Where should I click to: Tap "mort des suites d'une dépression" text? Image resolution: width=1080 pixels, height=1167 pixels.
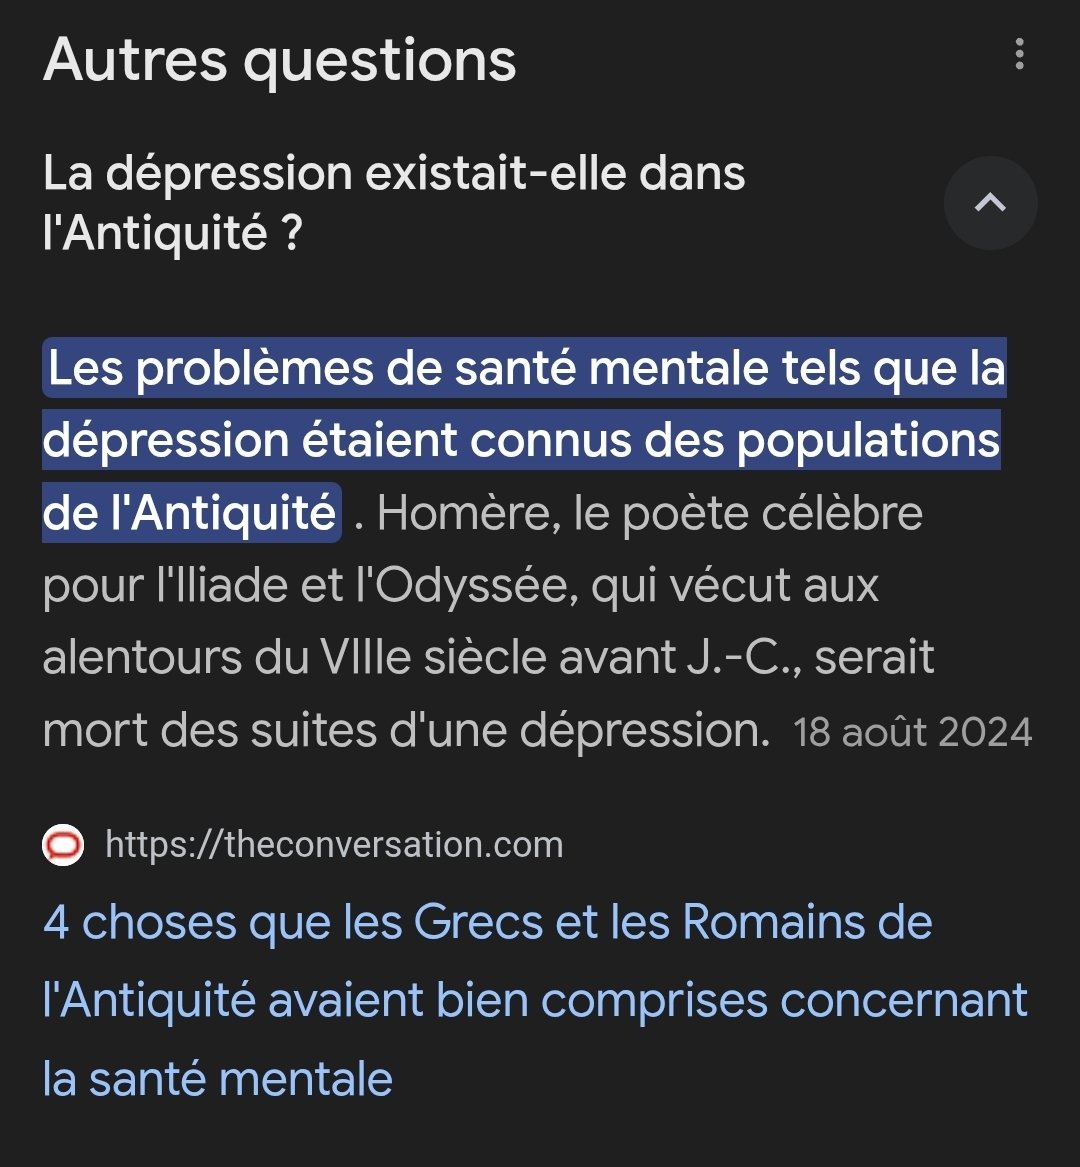point(403,731)
